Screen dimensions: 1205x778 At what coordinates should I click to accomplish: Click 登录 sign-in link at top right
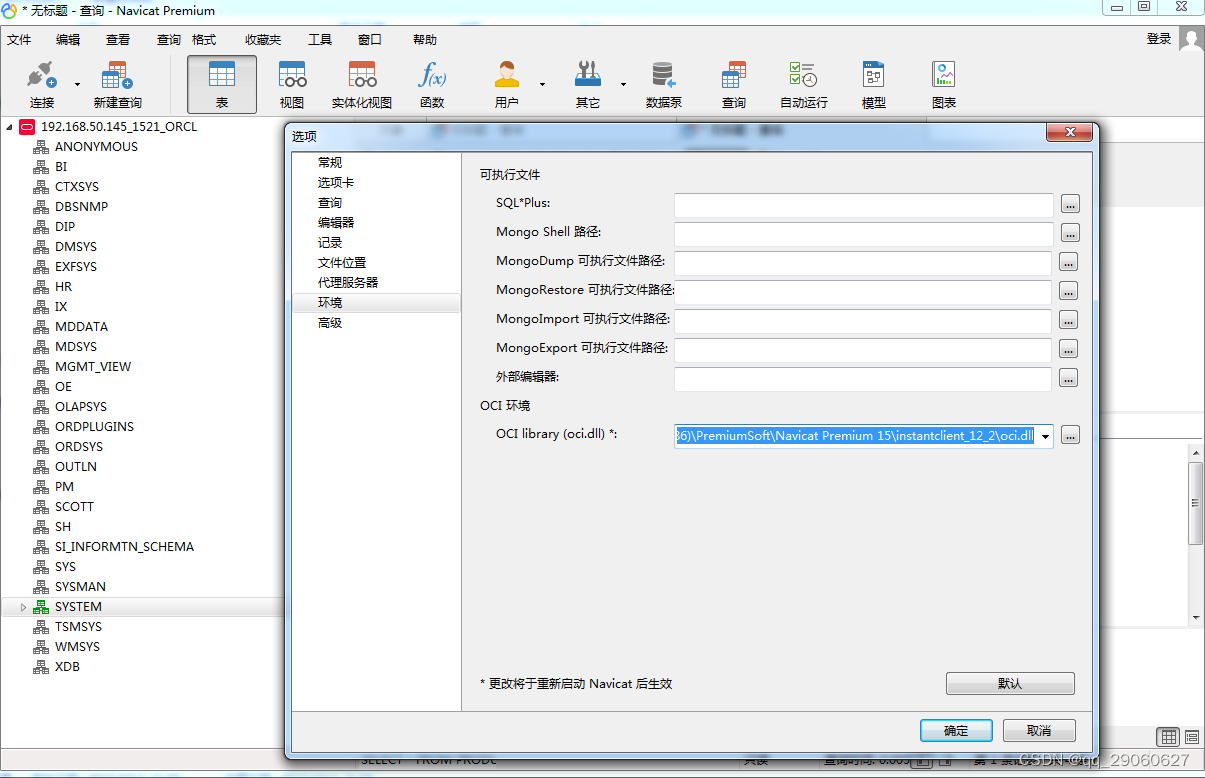[1159, 39]
